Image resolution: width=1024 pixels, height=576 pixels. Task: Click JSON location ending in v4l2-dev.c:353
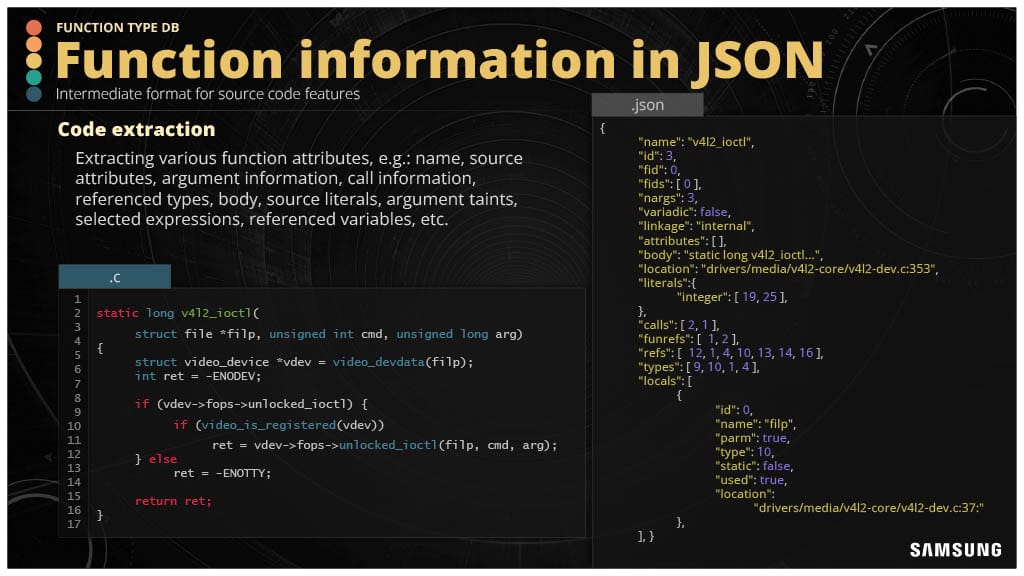click(x=788, y=268)
